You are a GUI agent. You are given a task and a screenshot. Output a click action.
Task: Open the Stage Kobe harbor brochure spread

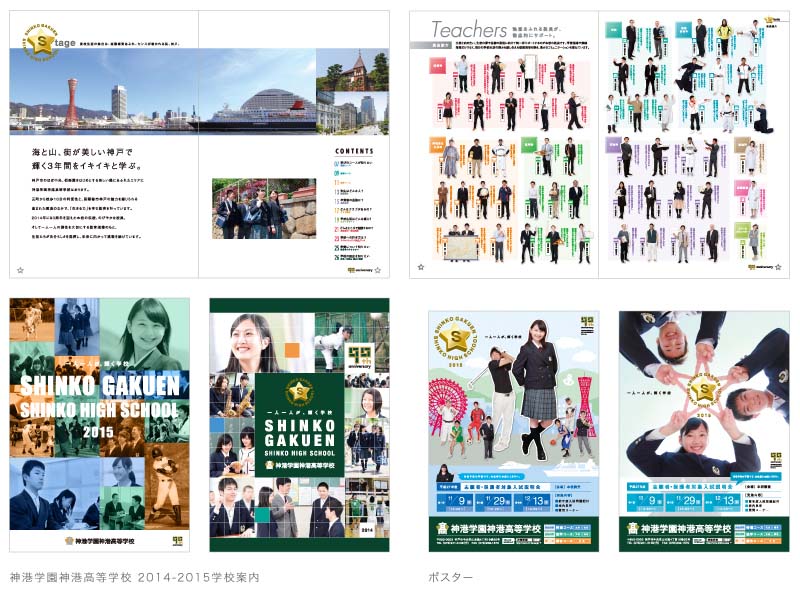(x=199, y=144)
